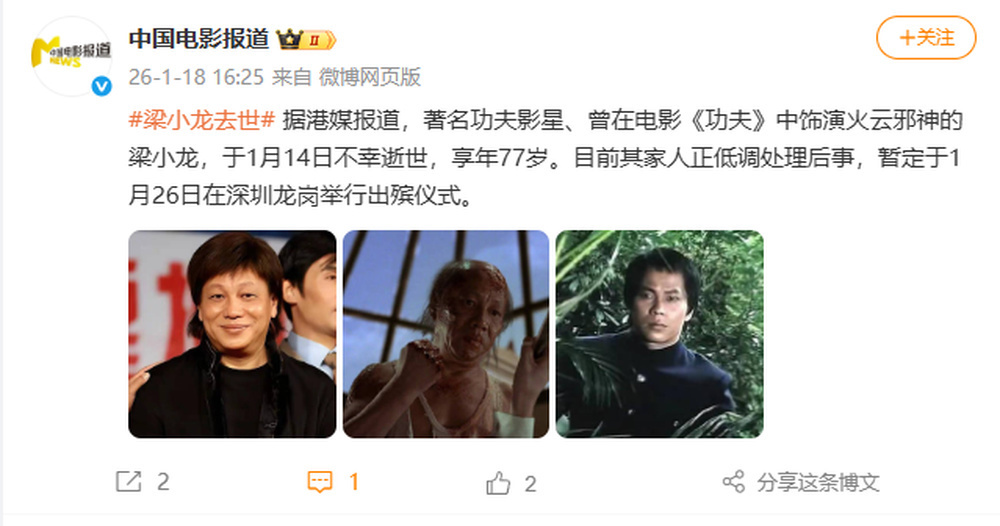Click the repost arrow icon

pos(128,481)
